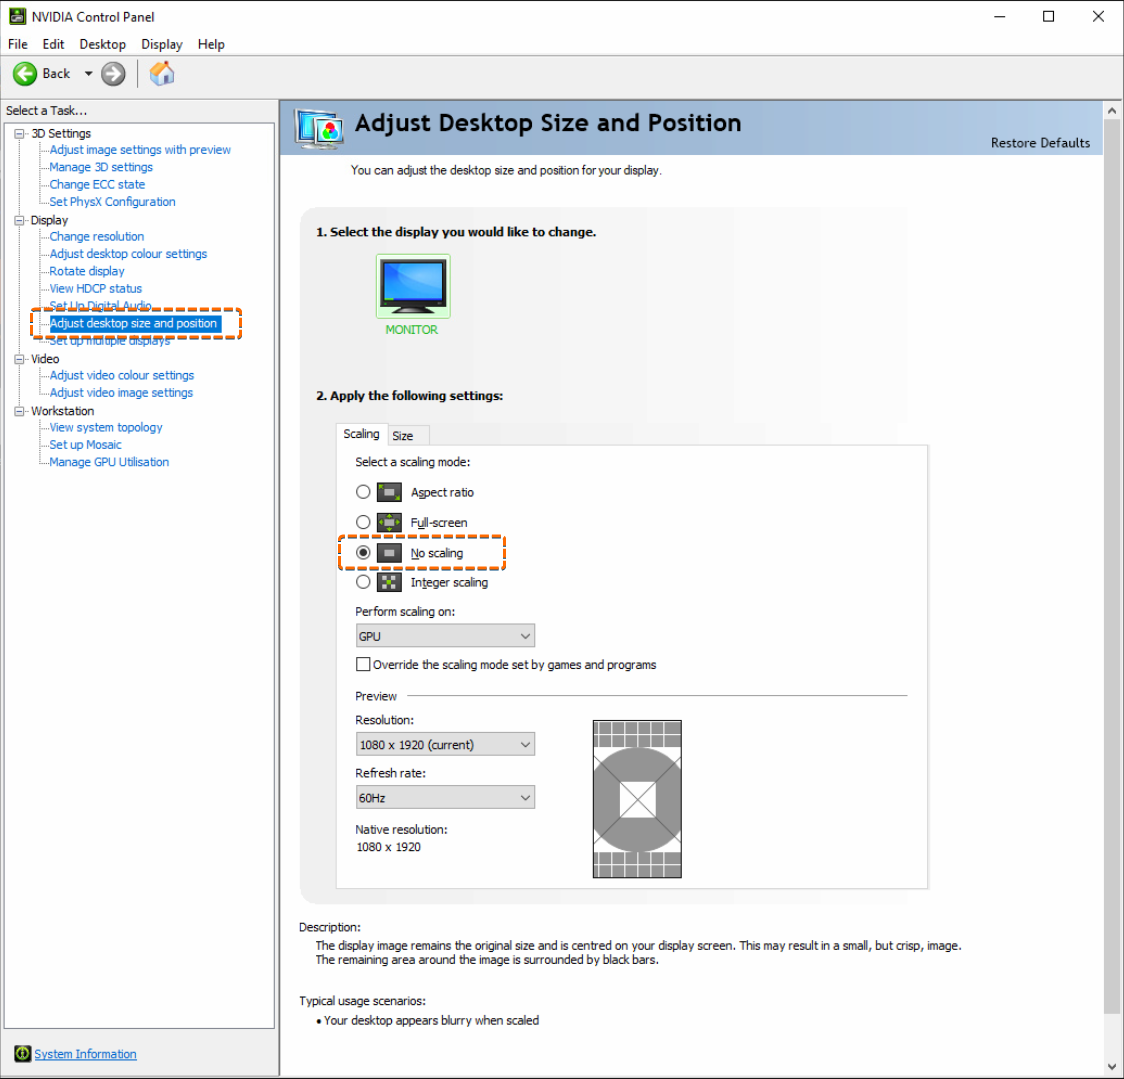Open Manage 3D settings
Viewport: 1124px width, 1079px height.
coord(101,167)
